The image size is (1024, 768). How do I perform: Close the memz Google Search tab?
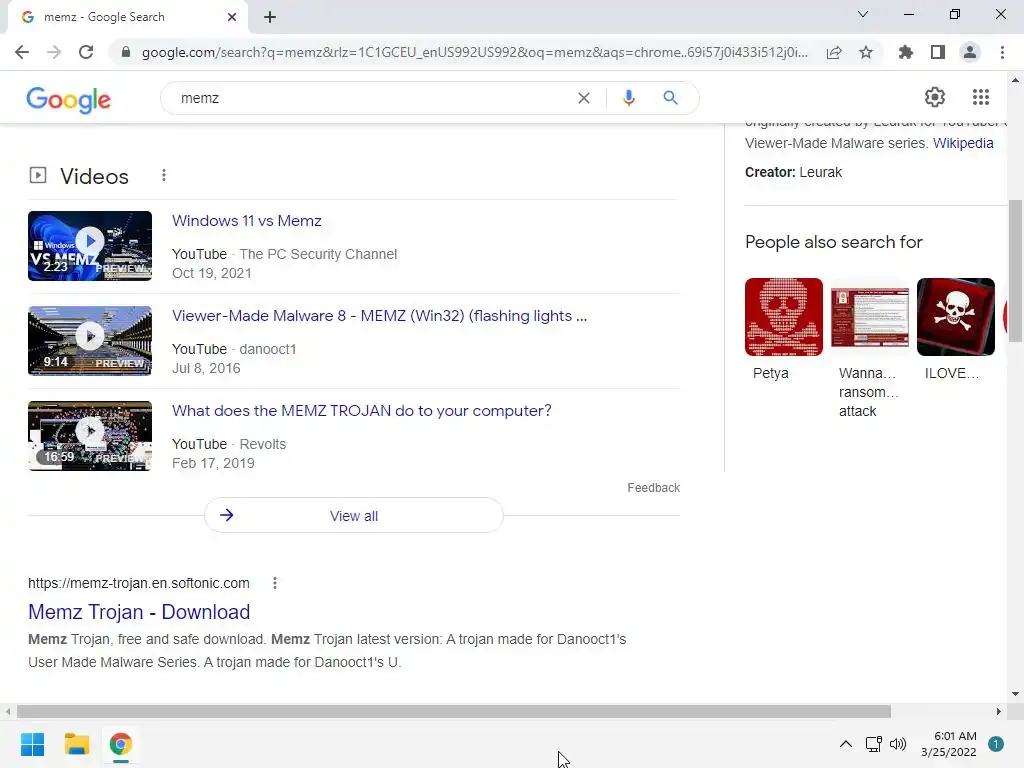click(232, 18)
